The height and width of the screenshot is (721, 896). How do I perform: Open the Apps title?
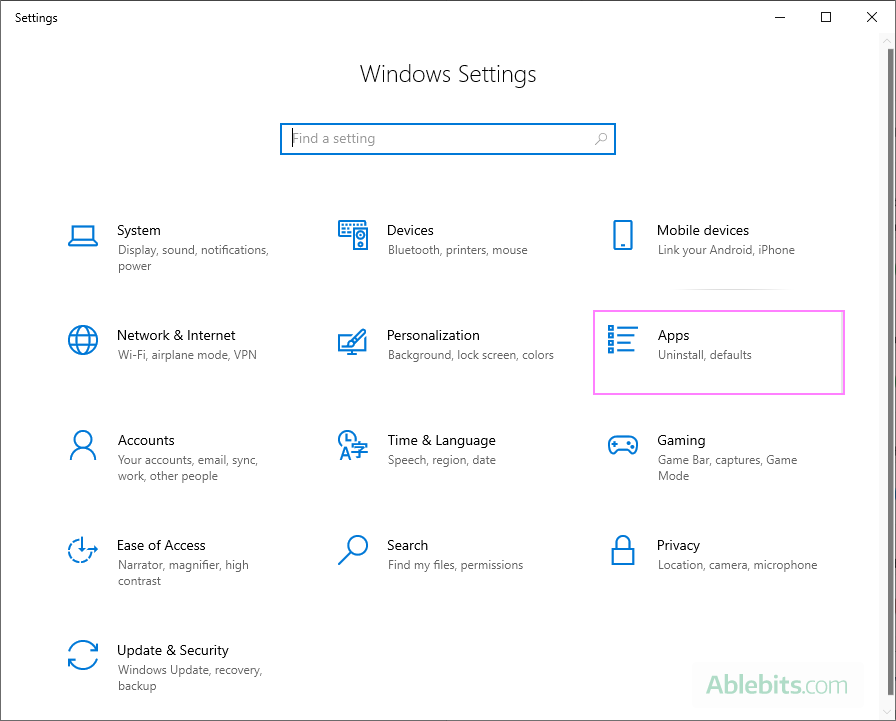[x=673, y=336]
